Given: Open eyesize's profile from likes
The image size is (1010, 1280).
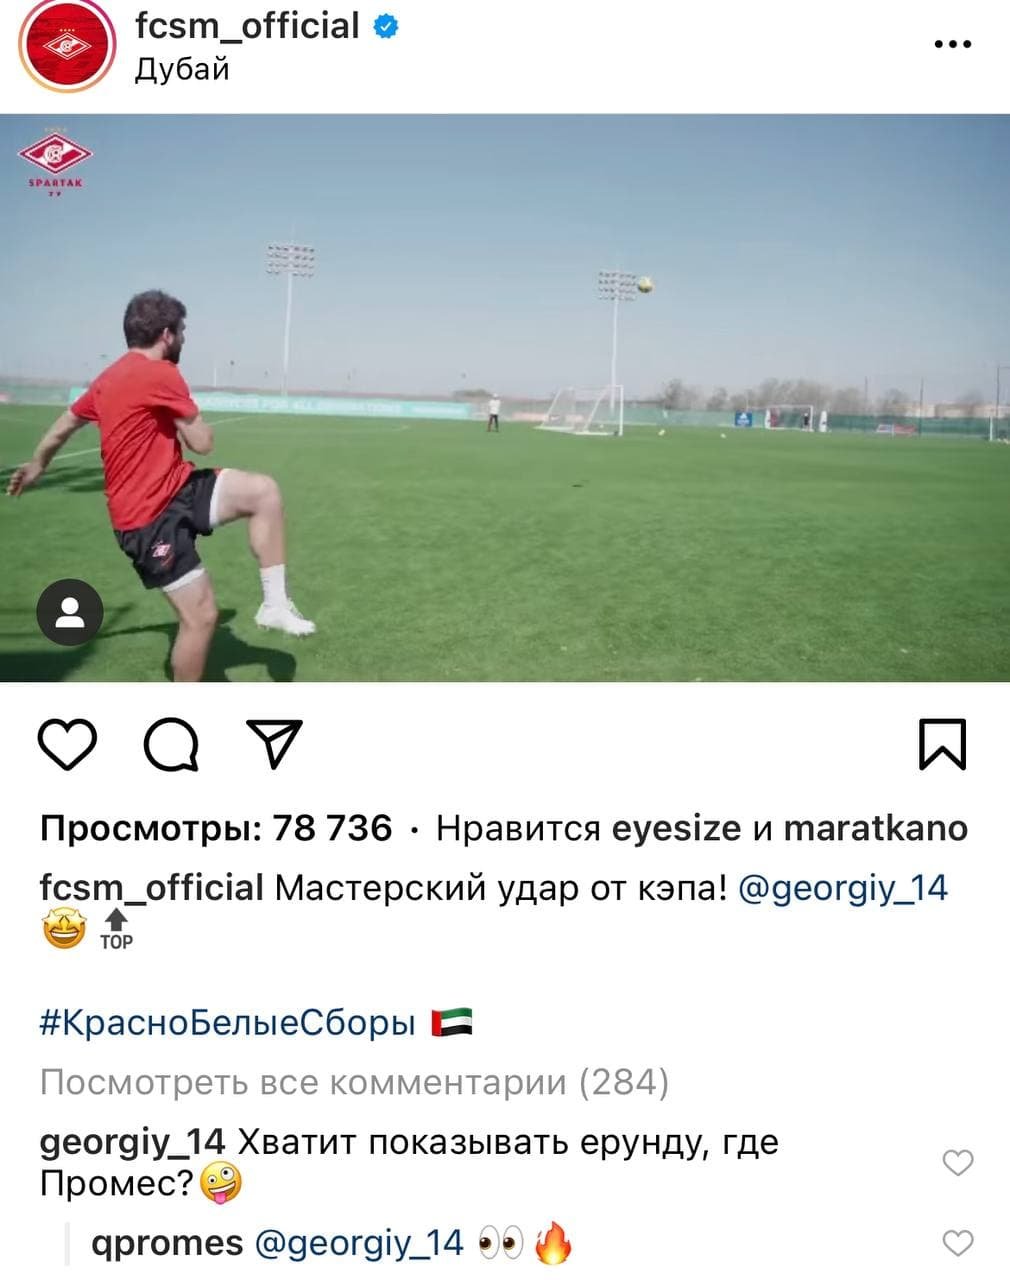Looking at the screenshot, I should tap(676, 828).
